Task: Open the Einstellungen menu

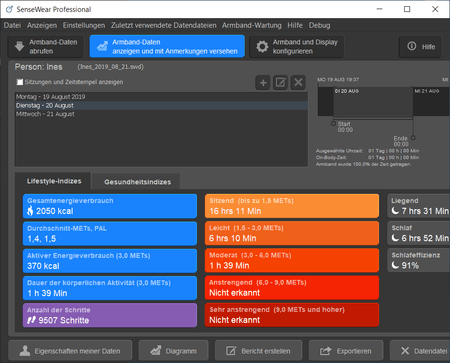Action: 84,25
